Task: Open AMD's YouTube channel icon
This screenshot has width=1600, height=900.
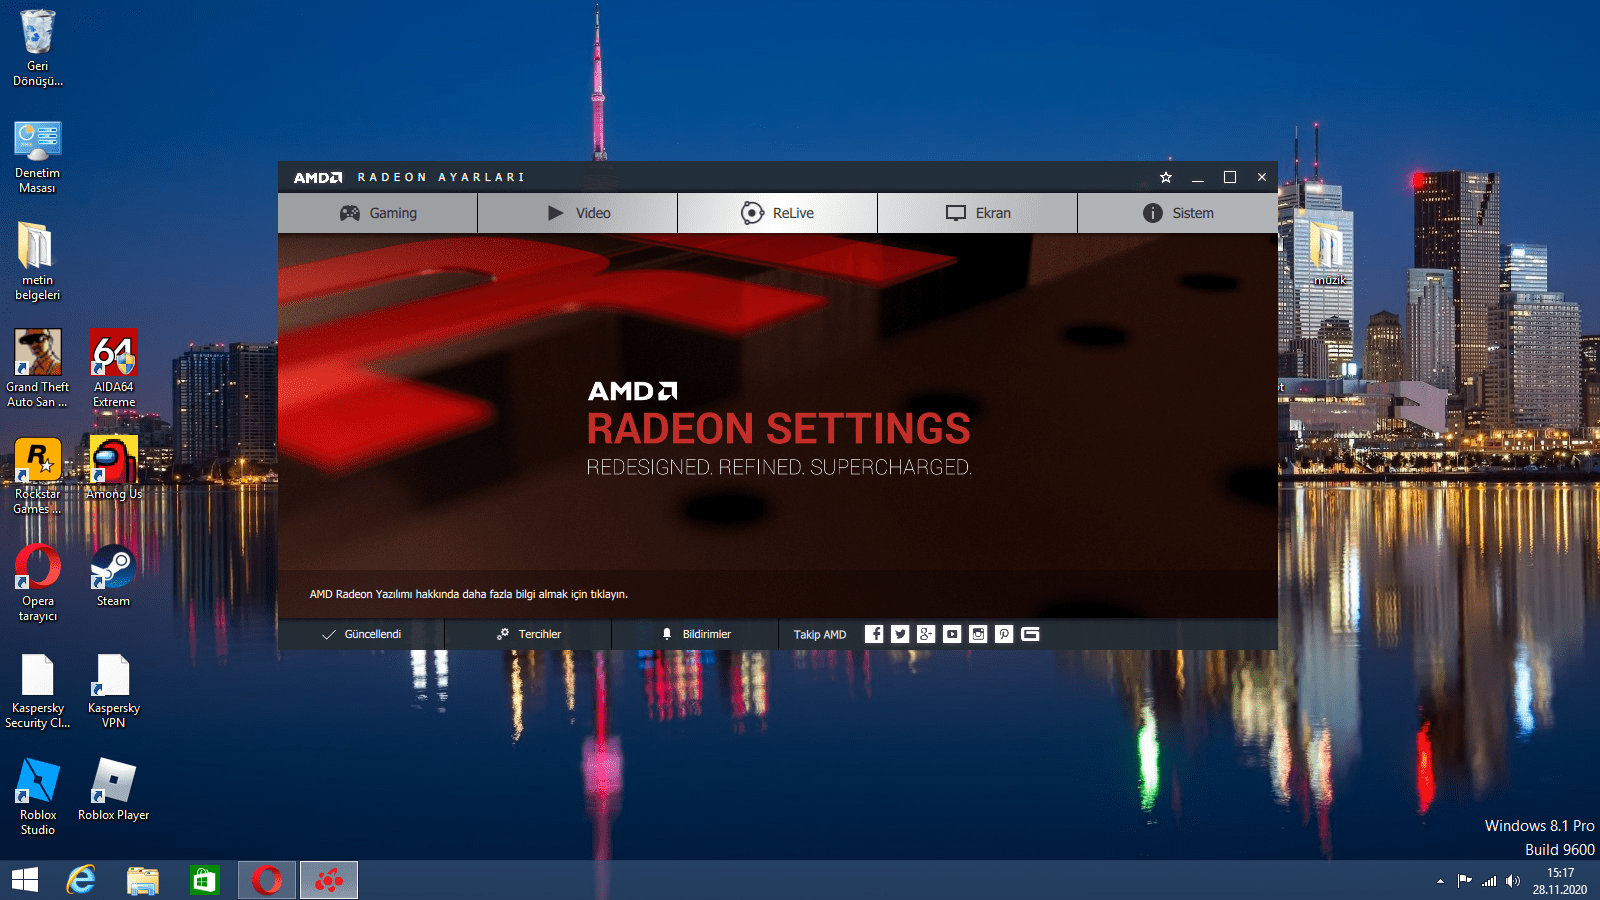Action: pyautogui.click(x=952, y=634)
